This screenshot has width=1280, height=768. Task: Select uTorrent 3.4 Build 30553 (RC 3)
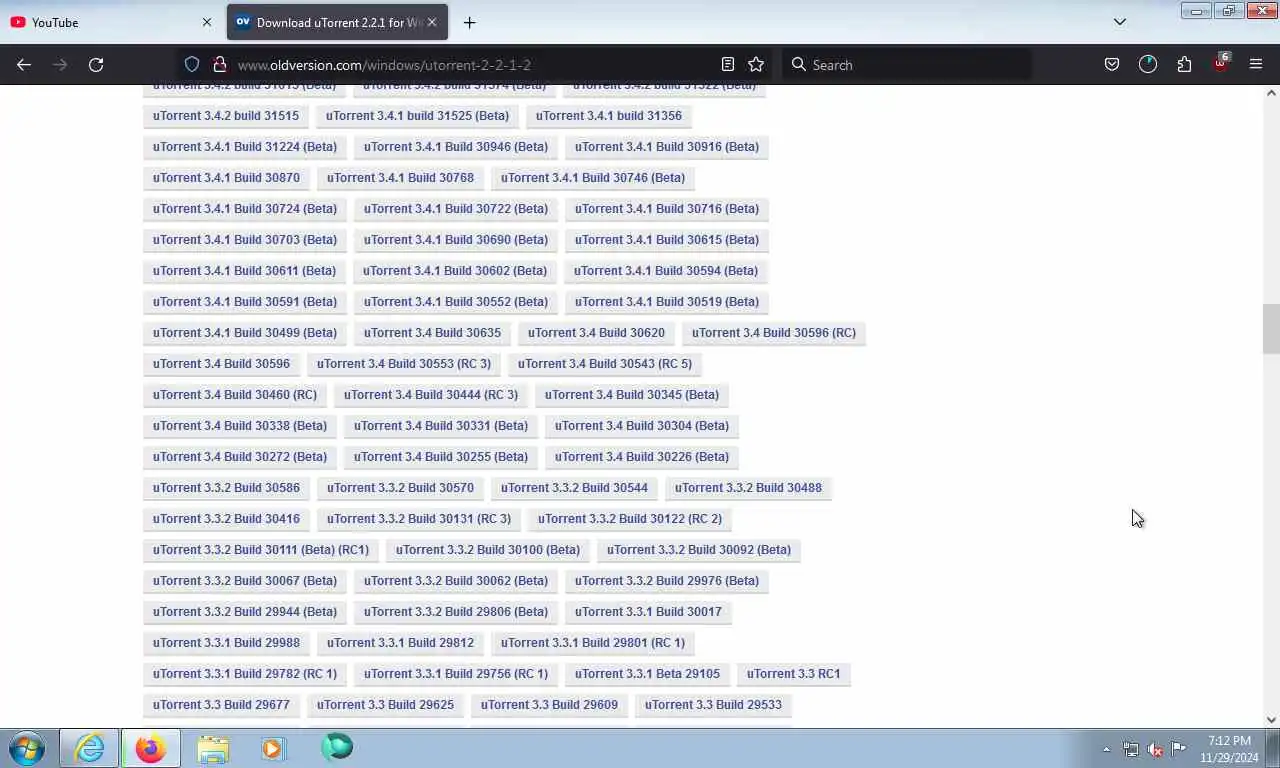click(404, 364)
